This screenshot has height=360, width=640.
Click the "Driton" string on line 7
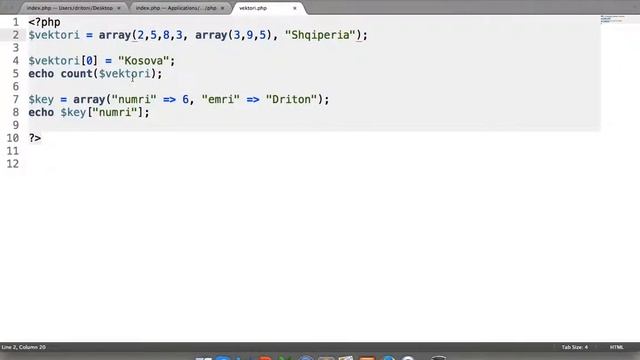click(291, 100)
